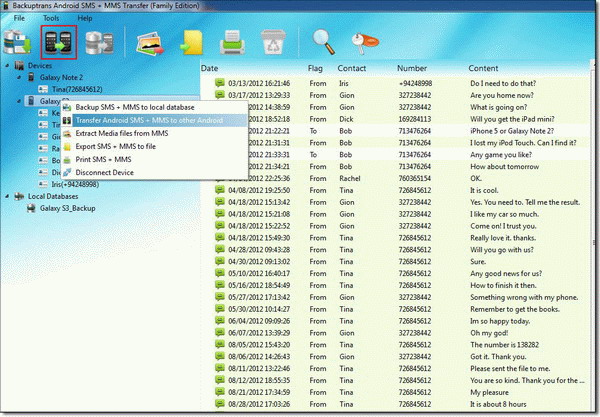Select Tina(726845612) in the tree
The width and height of the screenshot is (600, 417).
[77, 90]
